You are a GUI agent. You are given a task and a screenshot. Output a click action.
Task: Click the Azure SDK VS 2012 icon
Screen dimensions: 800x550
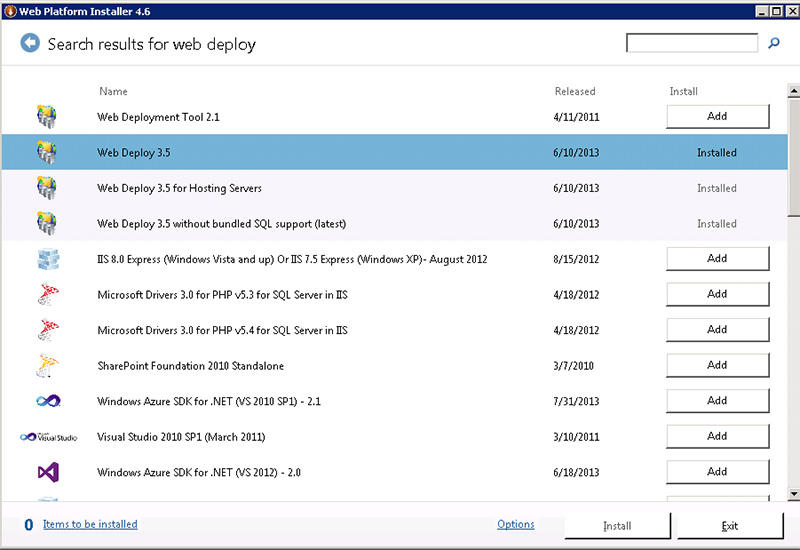pos(46,472)
